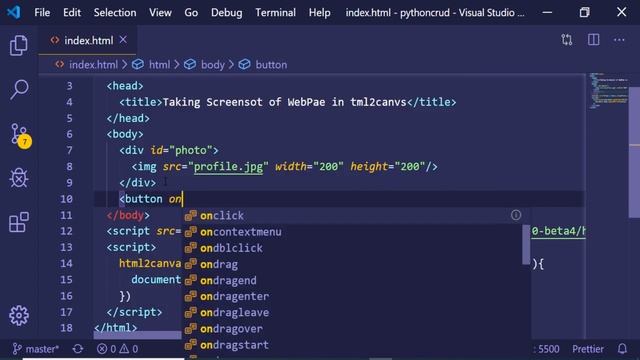
Task: Close the index.html tab
Action: tap(123, 40)
